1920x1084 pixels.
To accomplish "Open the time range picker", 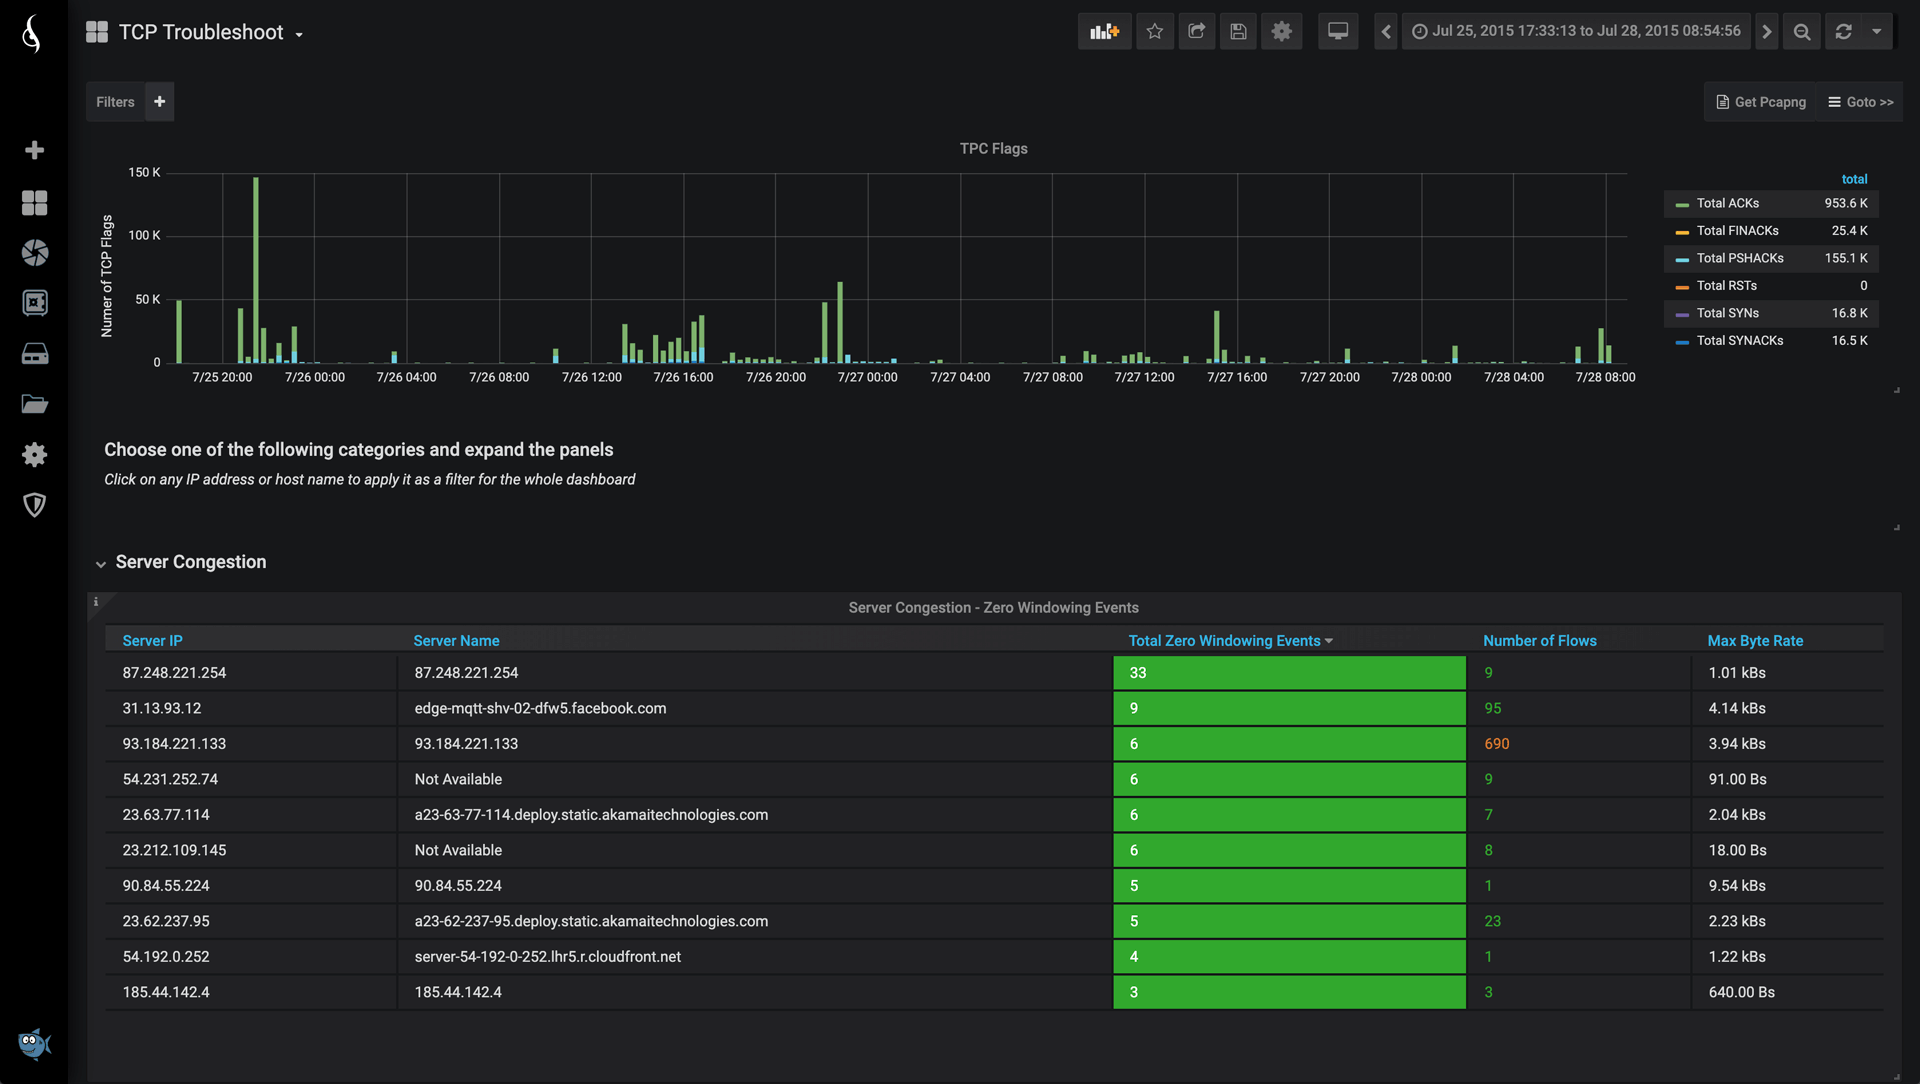I will point(1576,32).
